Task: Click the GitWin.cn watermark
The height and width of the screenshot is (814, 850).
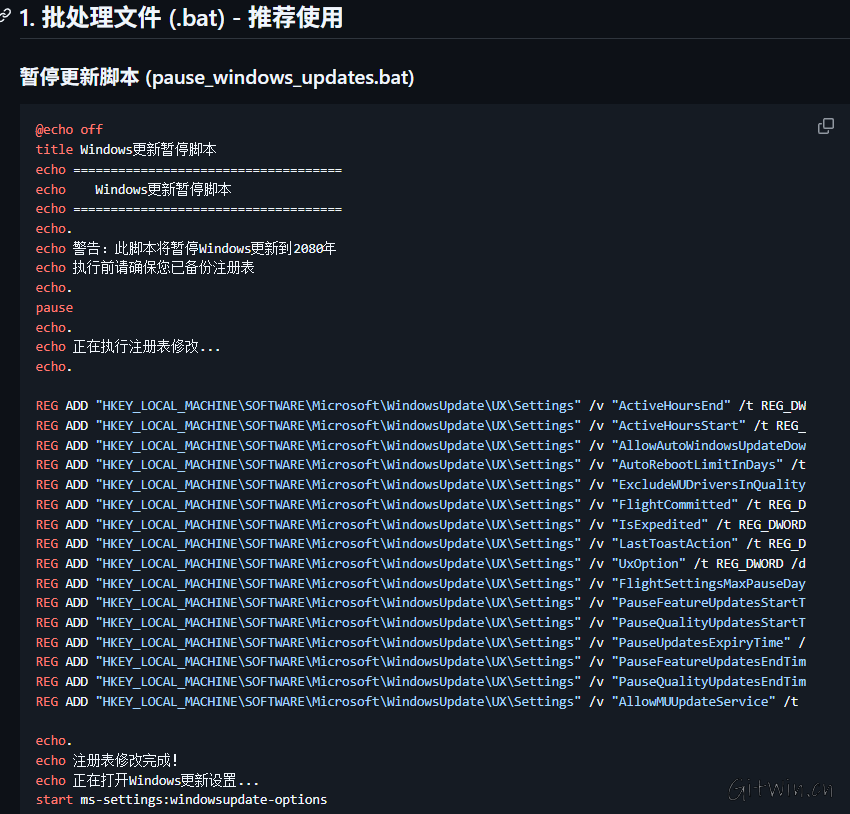Action: pos(781,790)
